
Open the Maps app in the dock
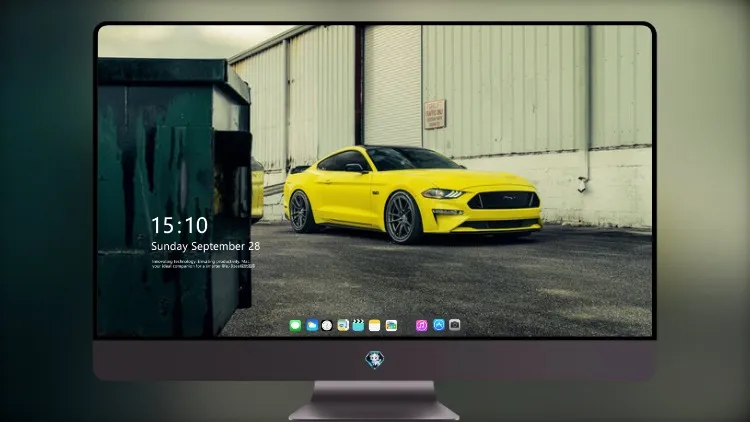click(343, 326)
